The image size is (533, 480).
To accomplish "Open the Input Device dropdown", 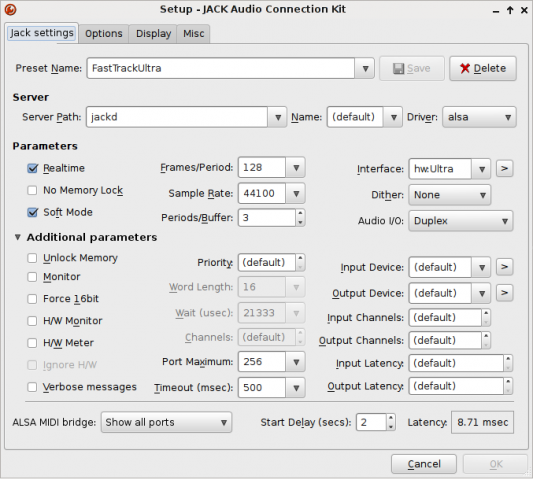I will 482,267.
